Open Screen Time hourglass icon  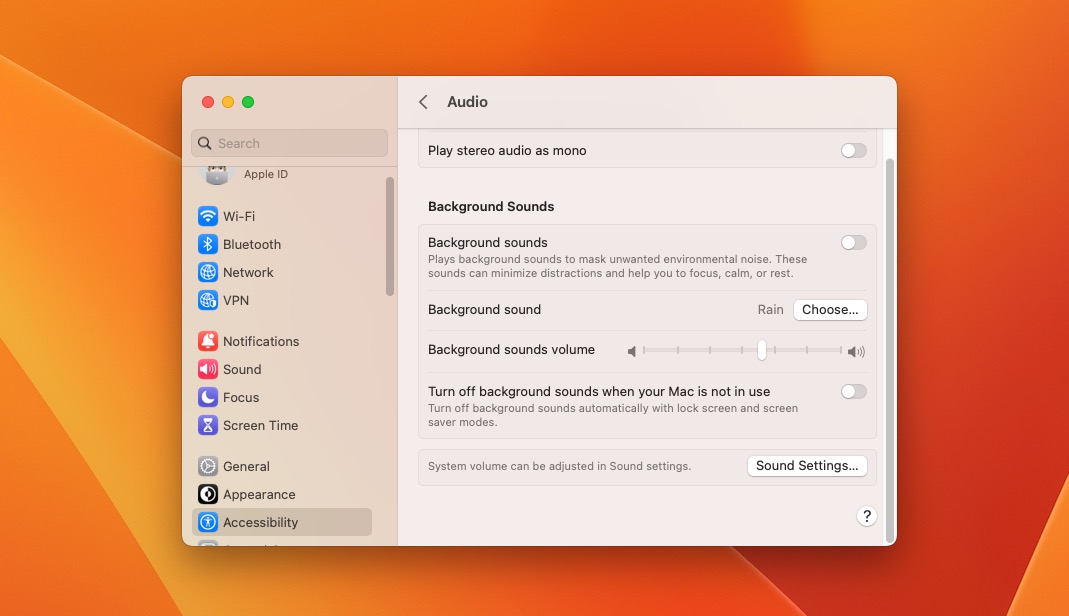tap(208, 425)
